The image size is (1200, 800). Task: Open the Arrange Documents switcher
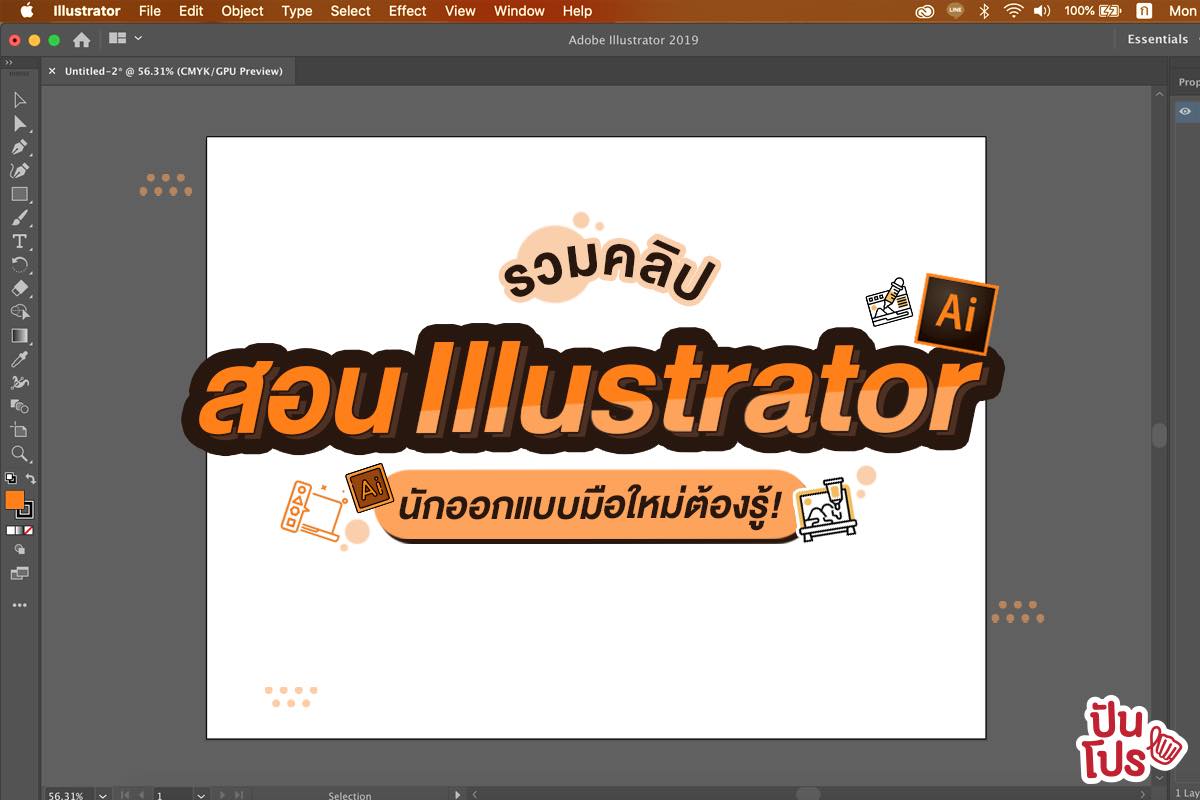pyautogui.click(x=118, y=38)
